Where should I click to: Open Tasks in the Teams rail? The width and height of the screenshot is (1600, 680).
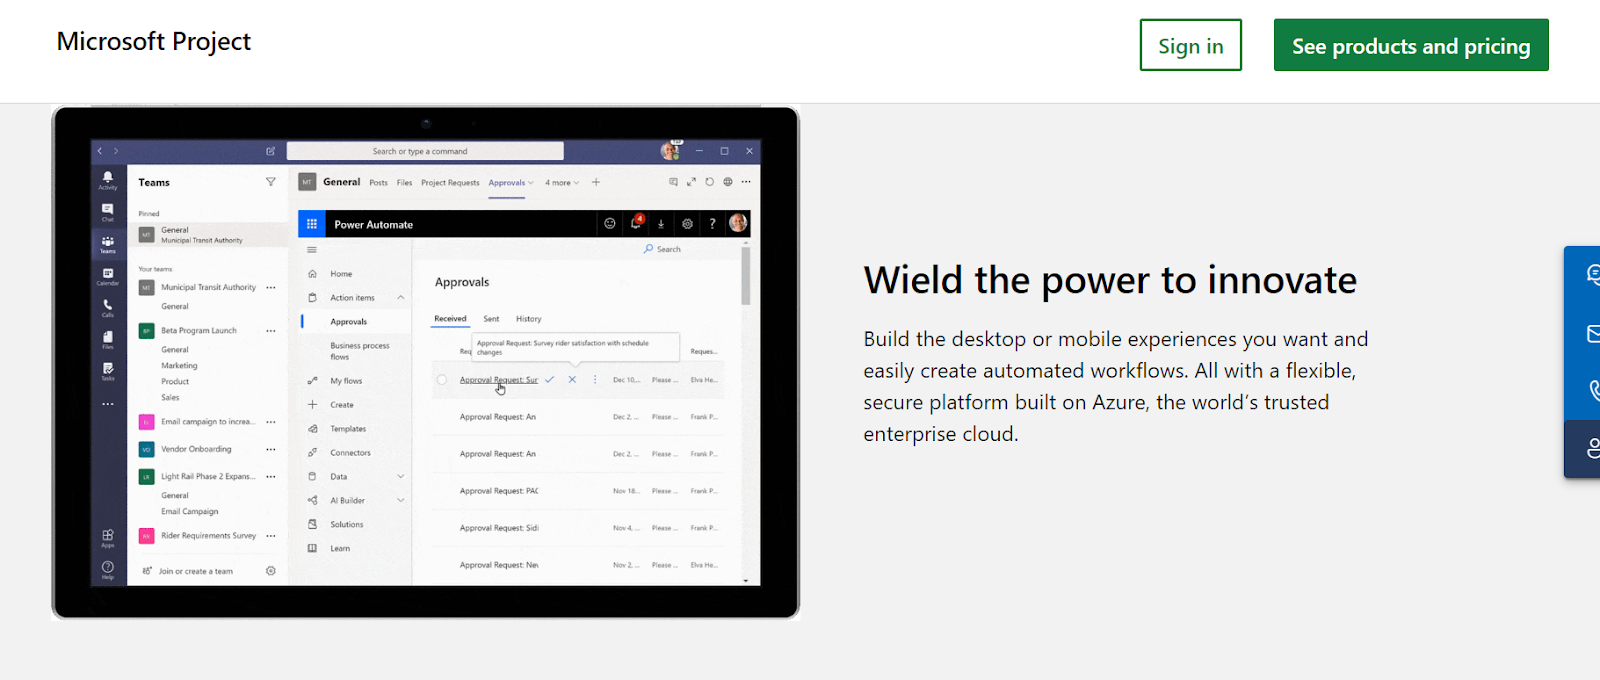point(108,372)
